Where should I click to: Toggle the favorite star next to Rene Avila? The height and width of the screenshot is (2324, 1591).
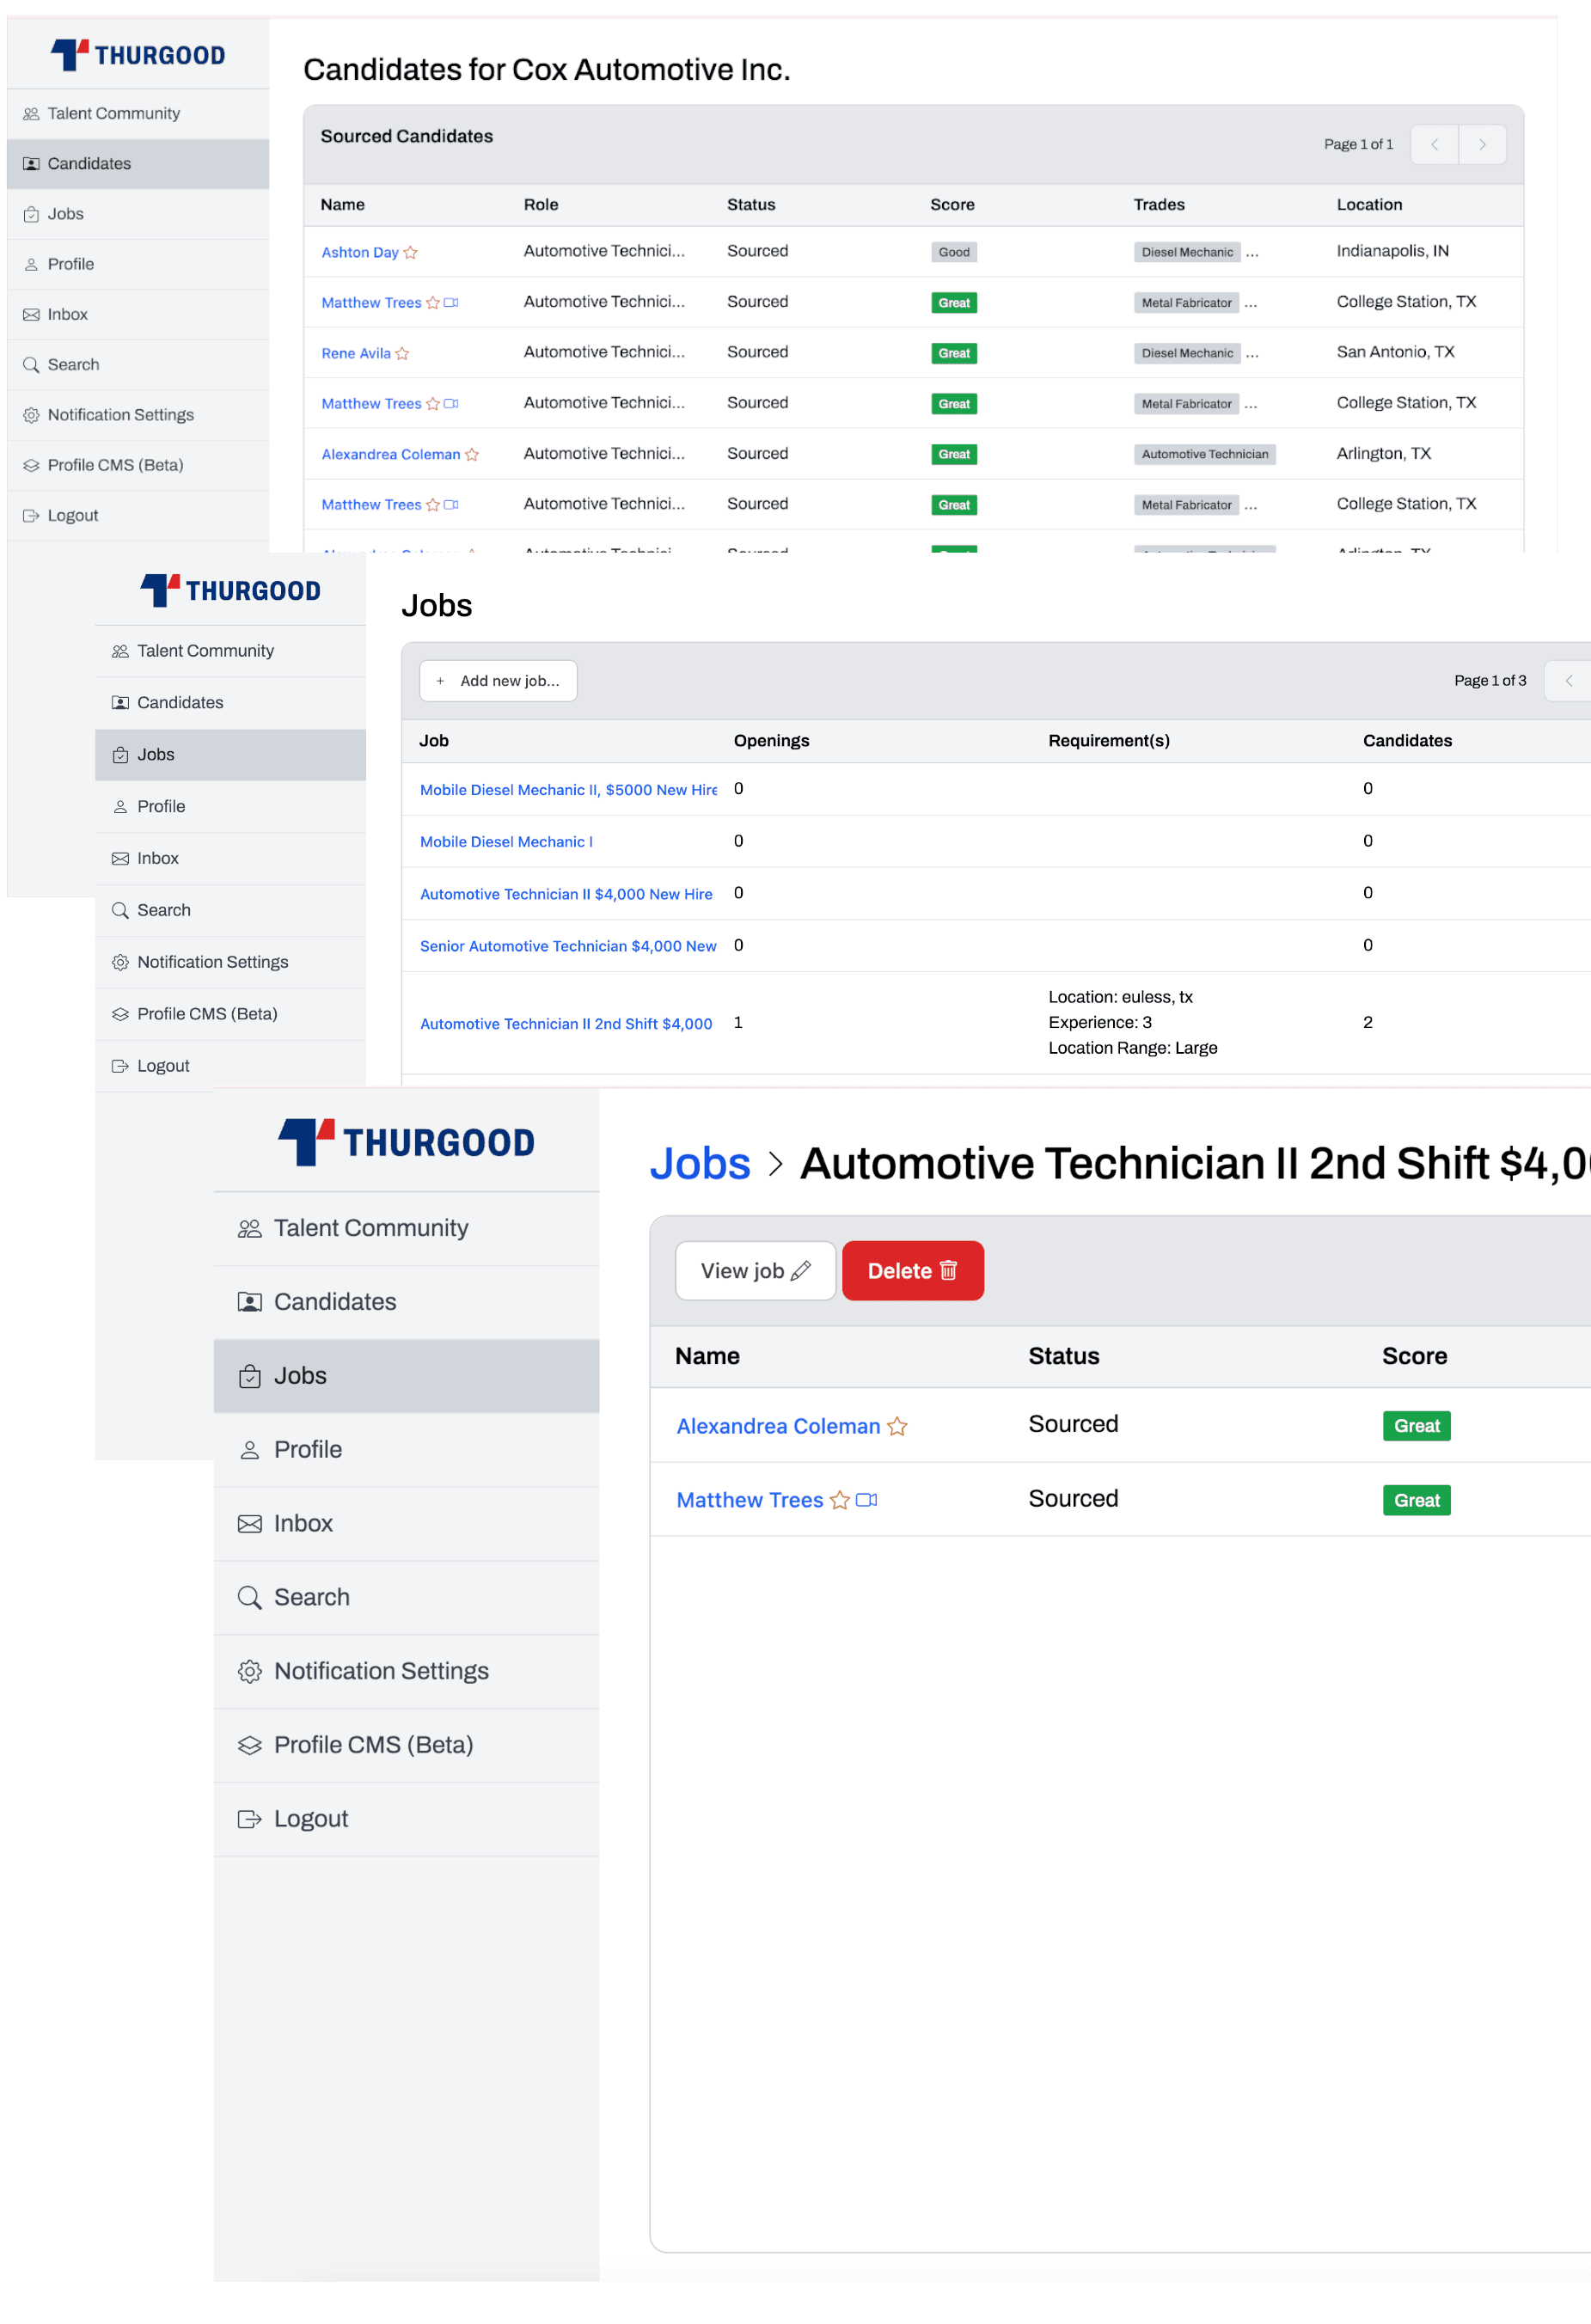(x=402, y=354)
